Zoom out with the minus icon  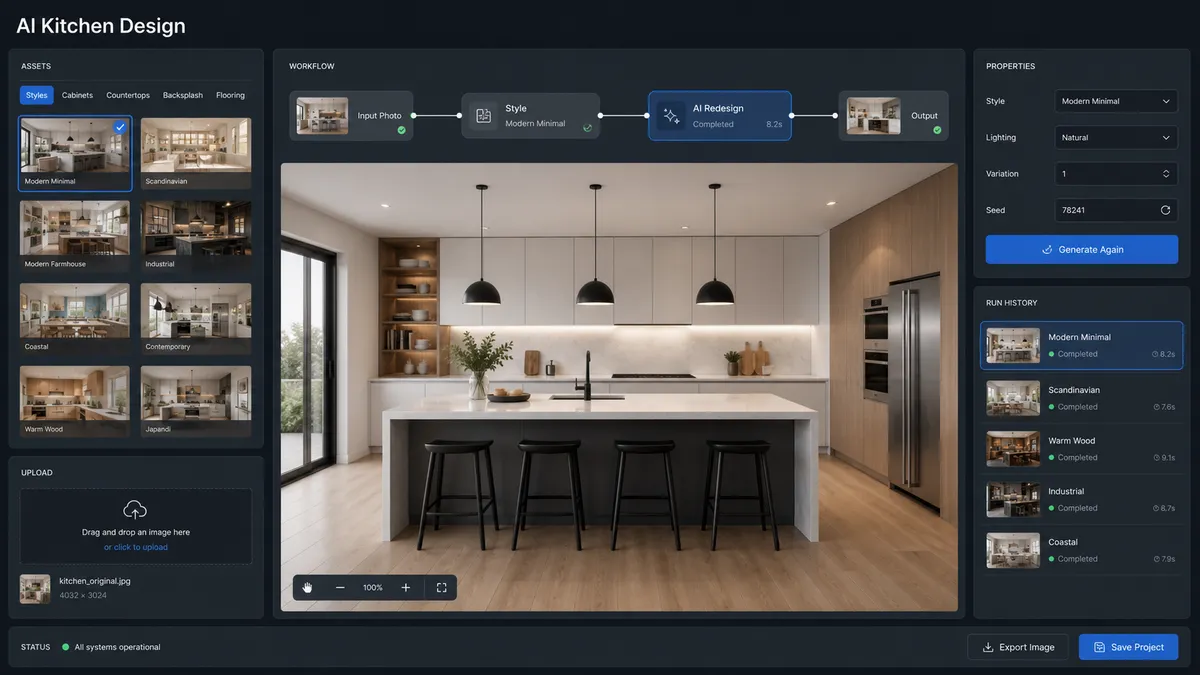coord(340,588)
